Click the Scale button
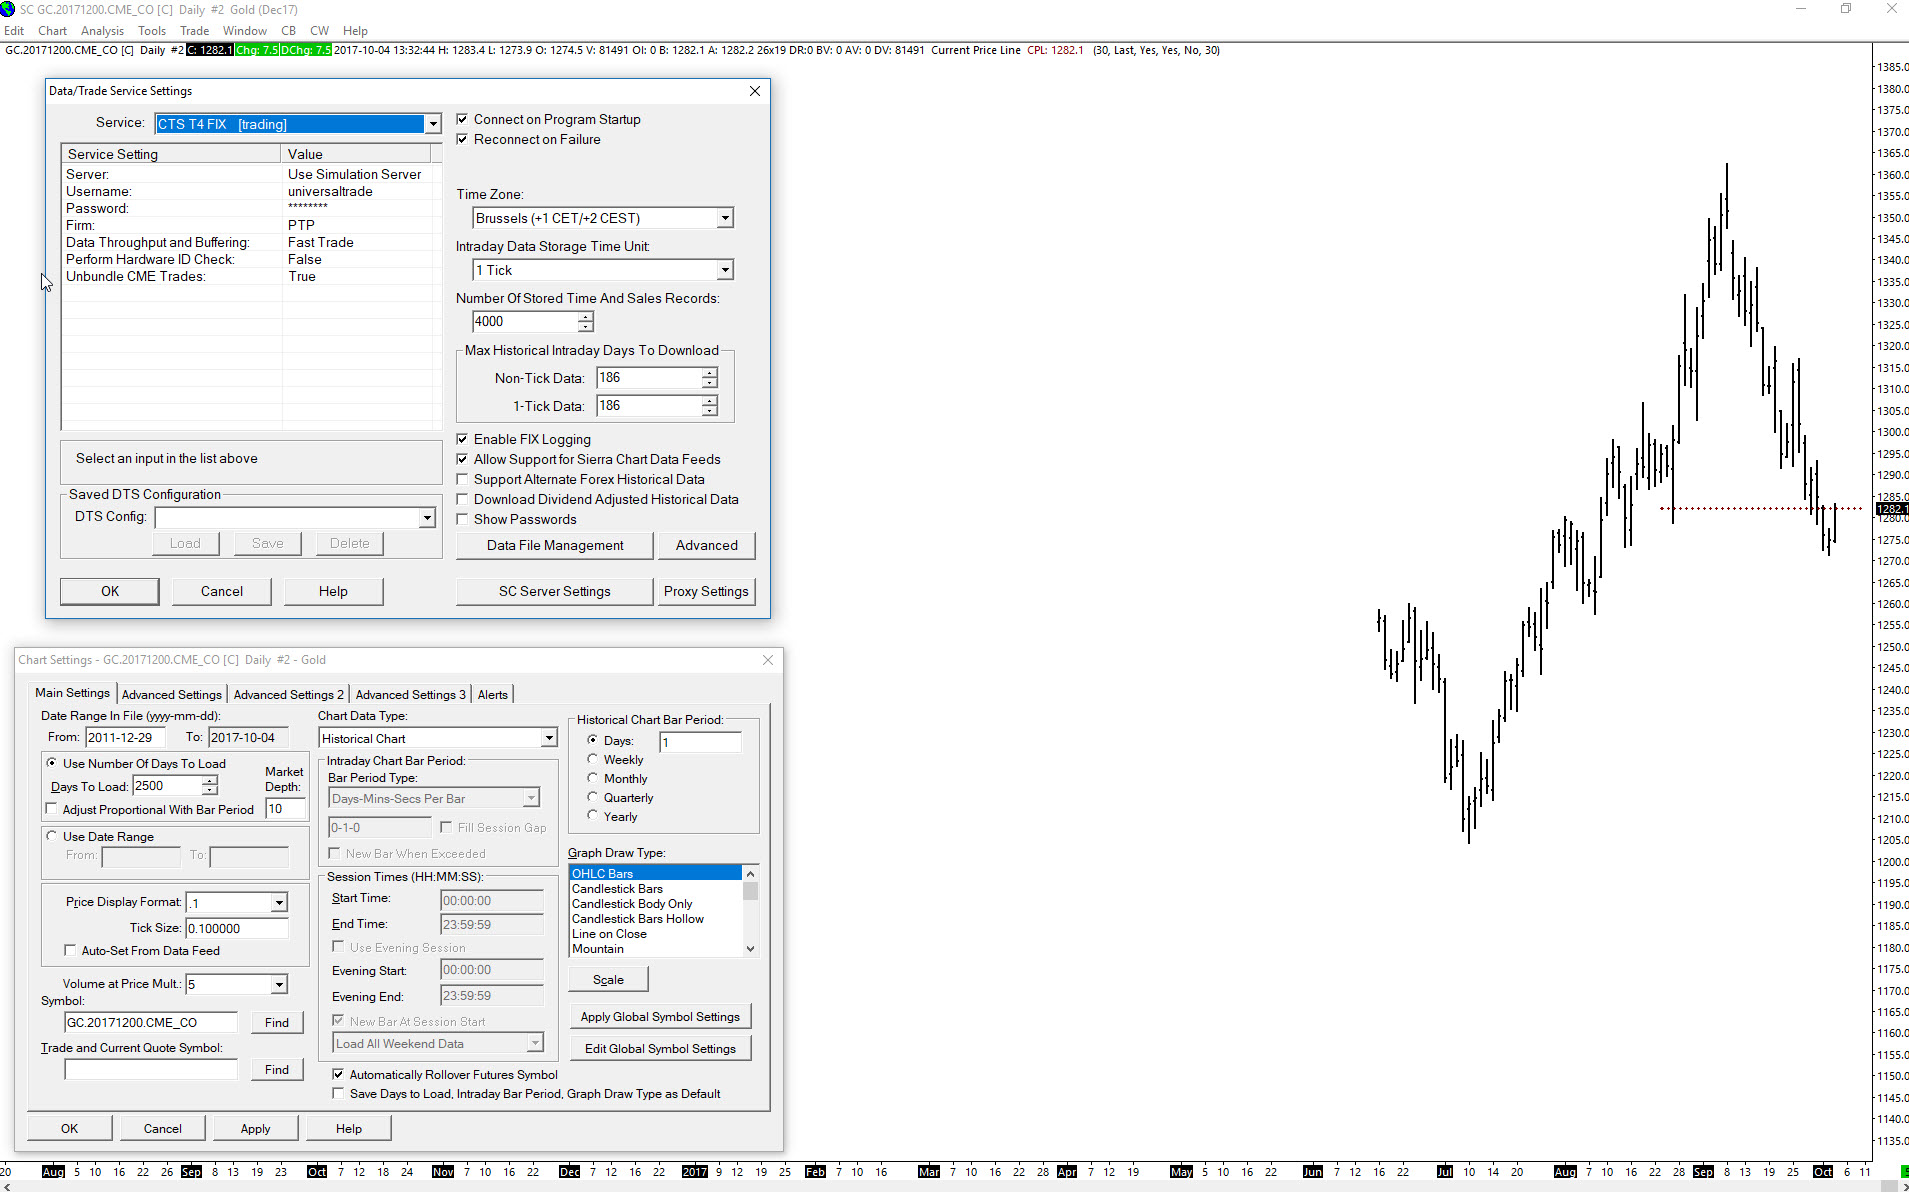The image size is (1909, 1192). (x=608, y=980)
